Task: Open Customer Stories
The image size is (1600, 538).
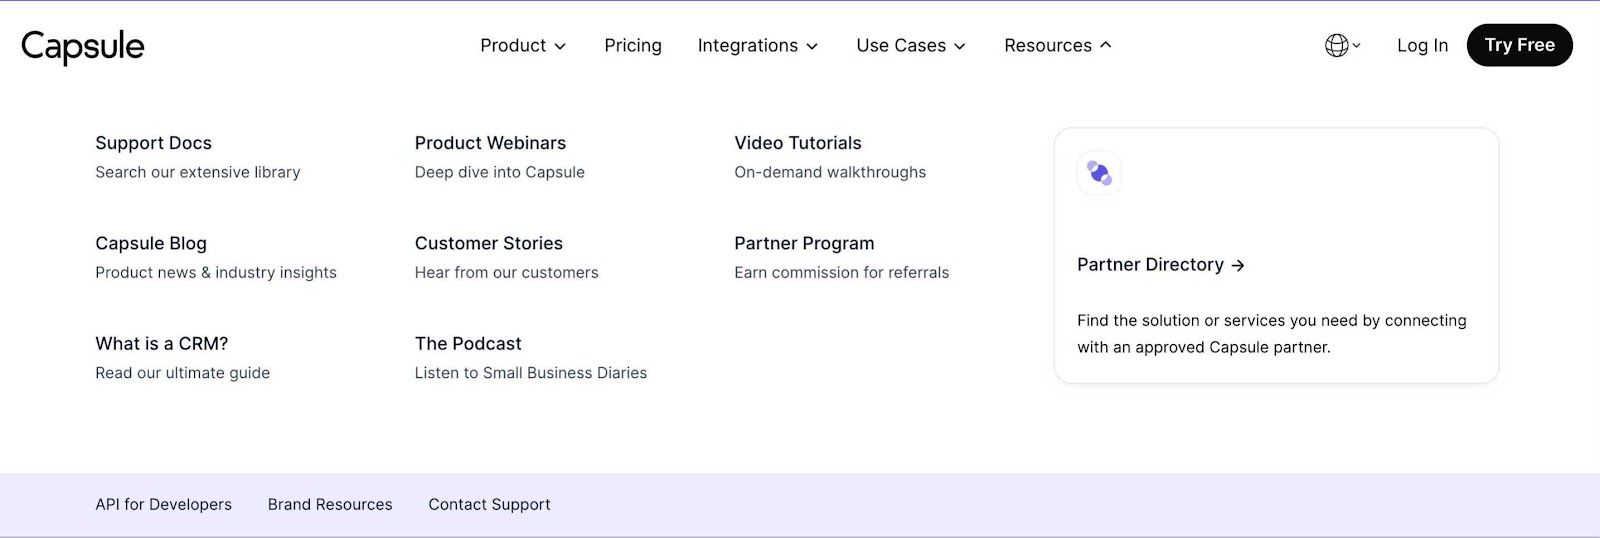Action: 489,243
